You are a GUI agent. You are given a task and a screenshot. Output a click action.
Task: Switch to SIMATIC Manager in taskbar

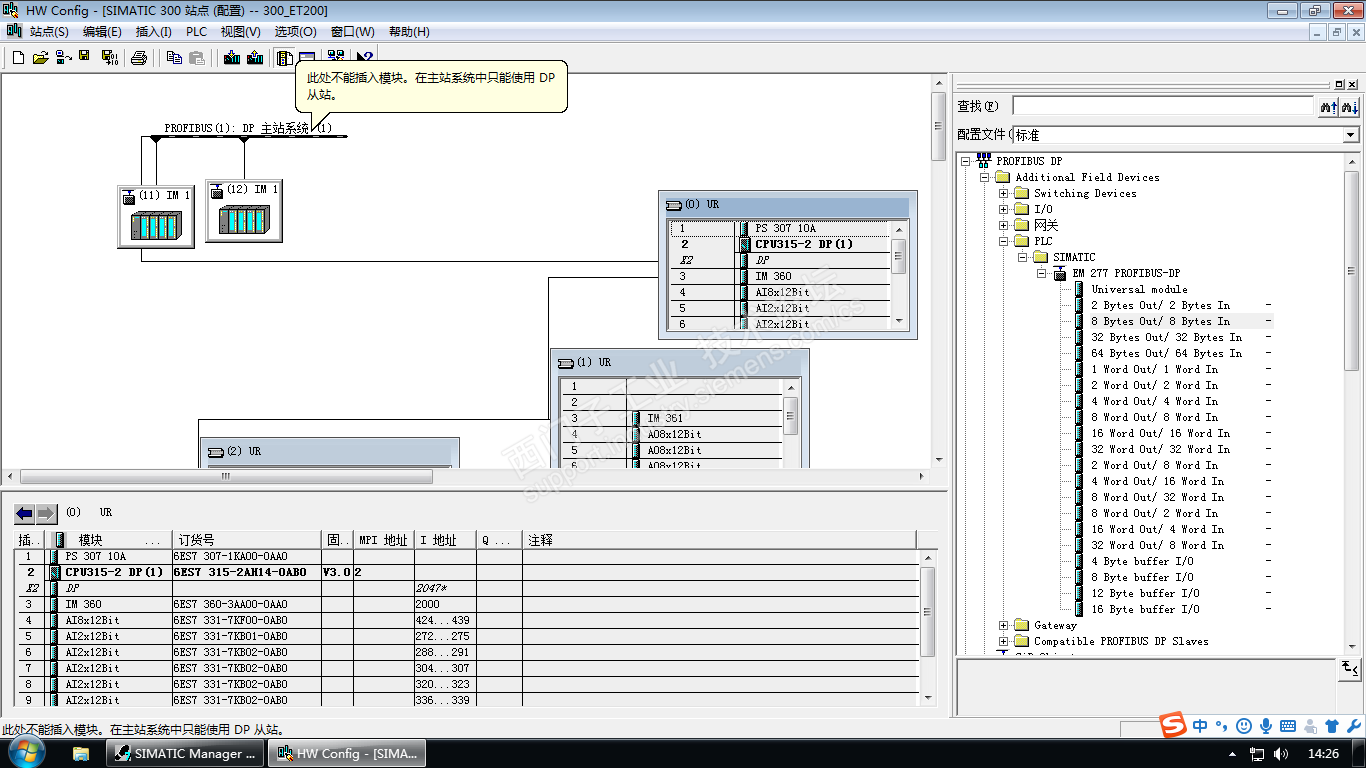click(x=185, y=753)
